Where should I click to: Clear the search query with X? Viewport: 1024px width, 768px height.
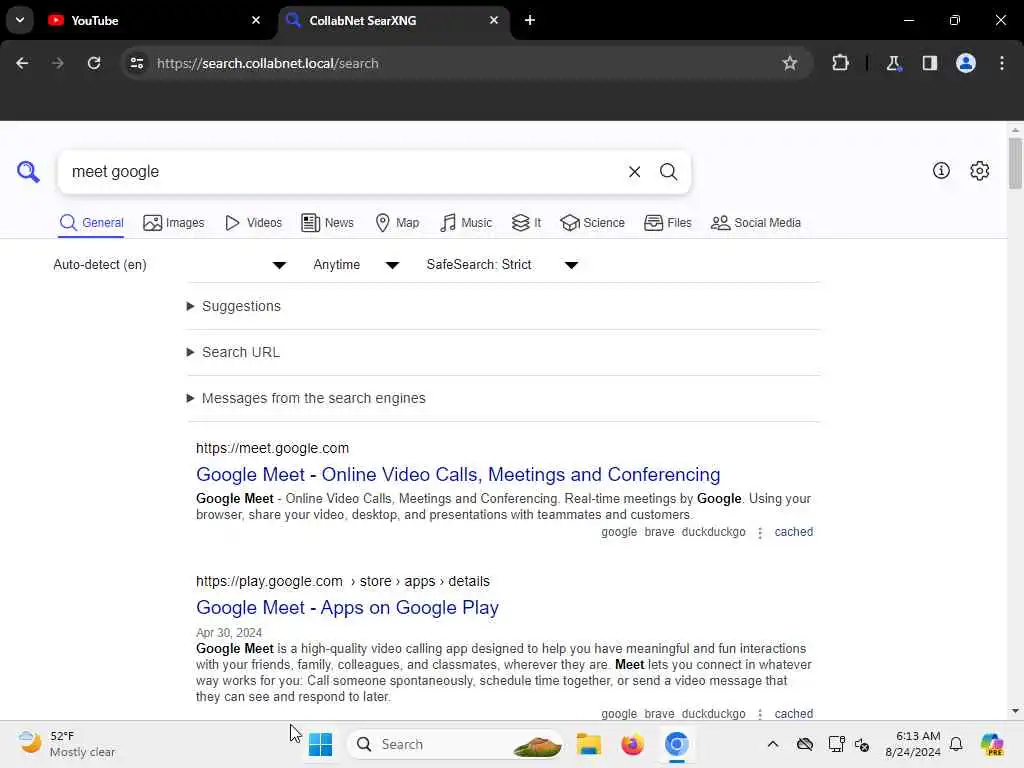pos(634,172)
